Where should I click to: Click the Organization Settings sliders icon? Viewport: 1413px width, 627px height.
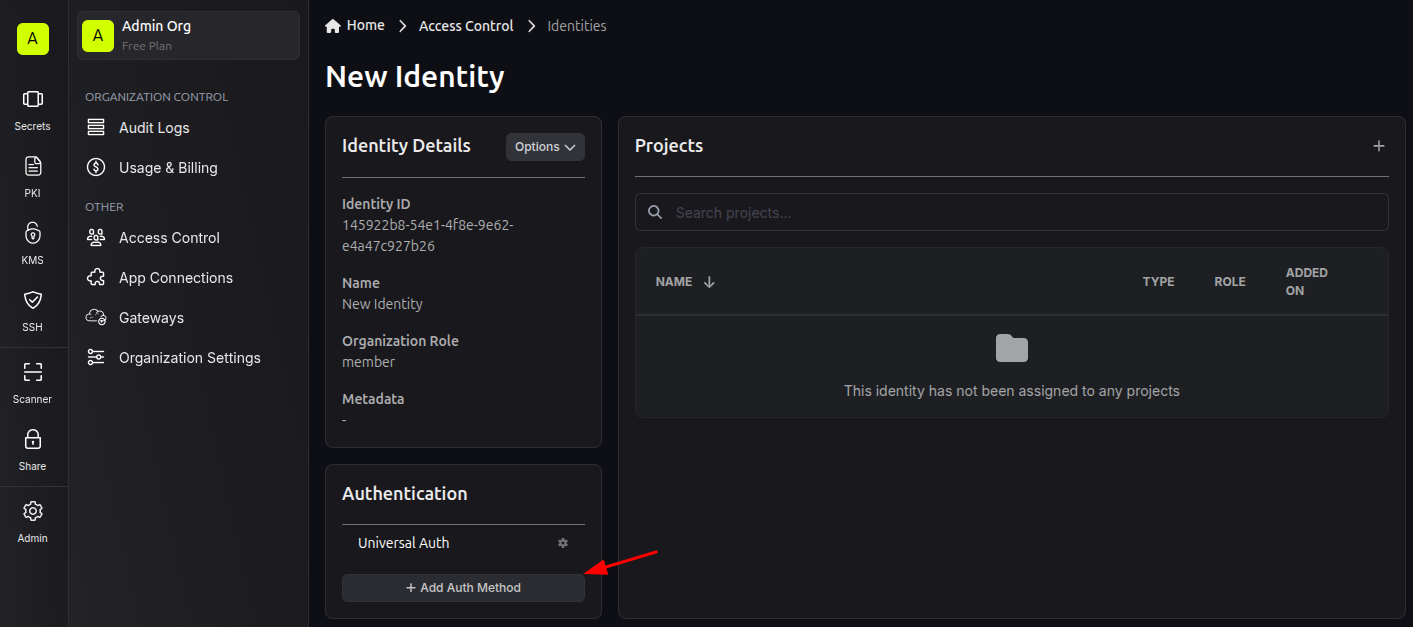pos(96,358)
